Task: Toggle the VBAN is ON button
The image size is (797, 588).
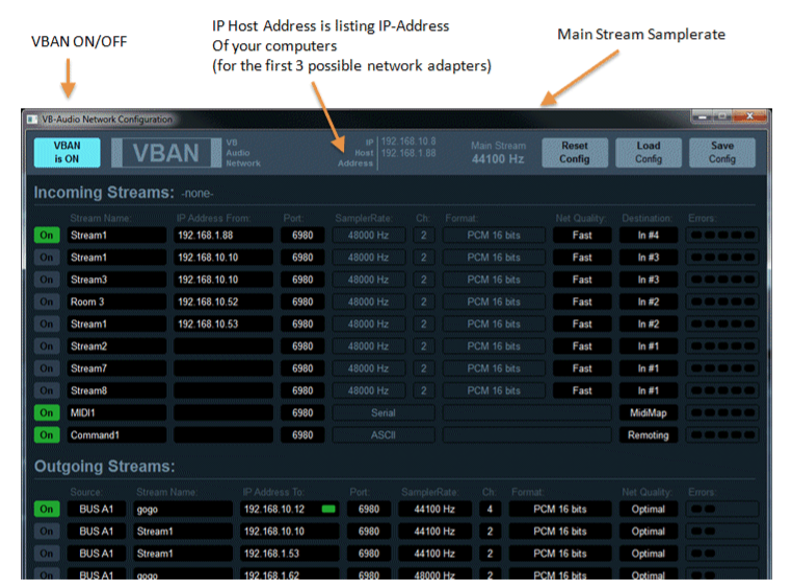Action: click(x=67, y=152)
